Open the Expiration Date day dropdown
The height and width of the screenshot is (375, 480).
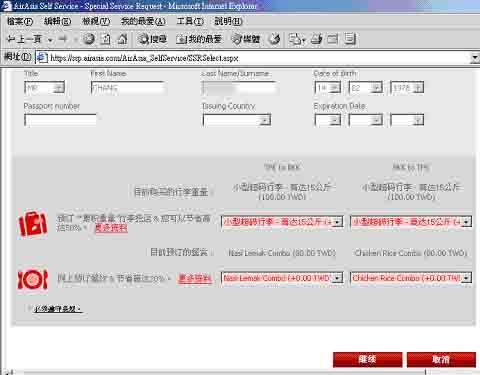tap(328, 120)
